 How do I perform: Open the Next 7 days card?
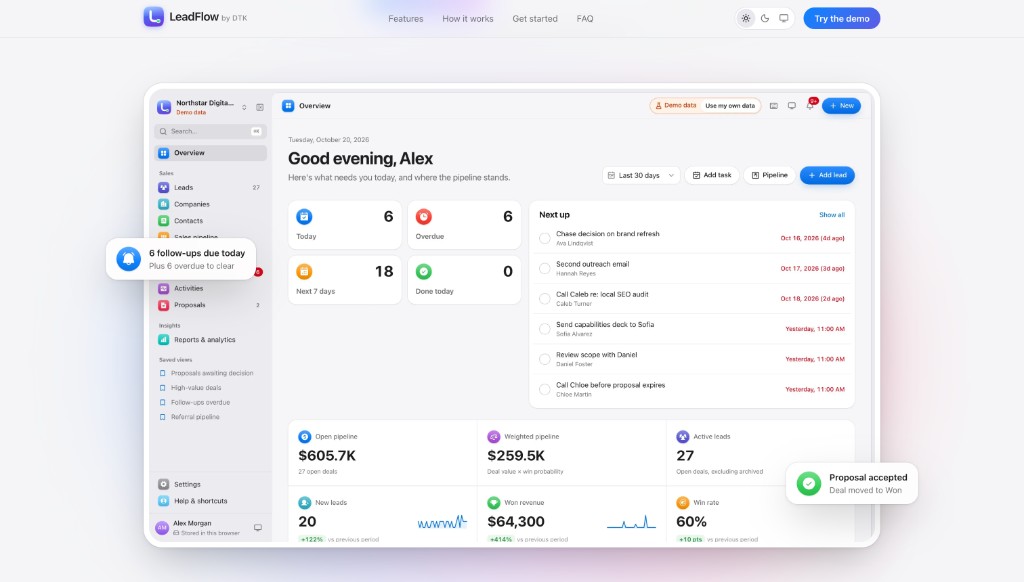click(345, 280)
